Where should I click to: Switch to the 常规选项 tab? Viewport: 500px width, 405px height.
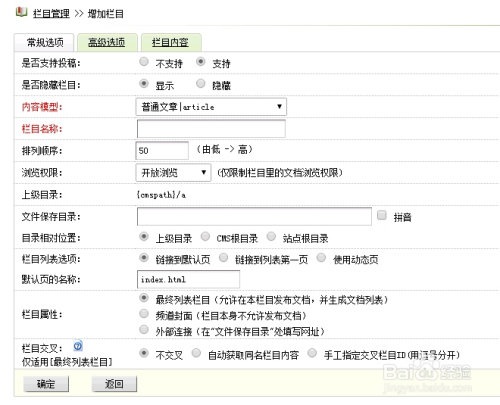(x=45, y=42)
